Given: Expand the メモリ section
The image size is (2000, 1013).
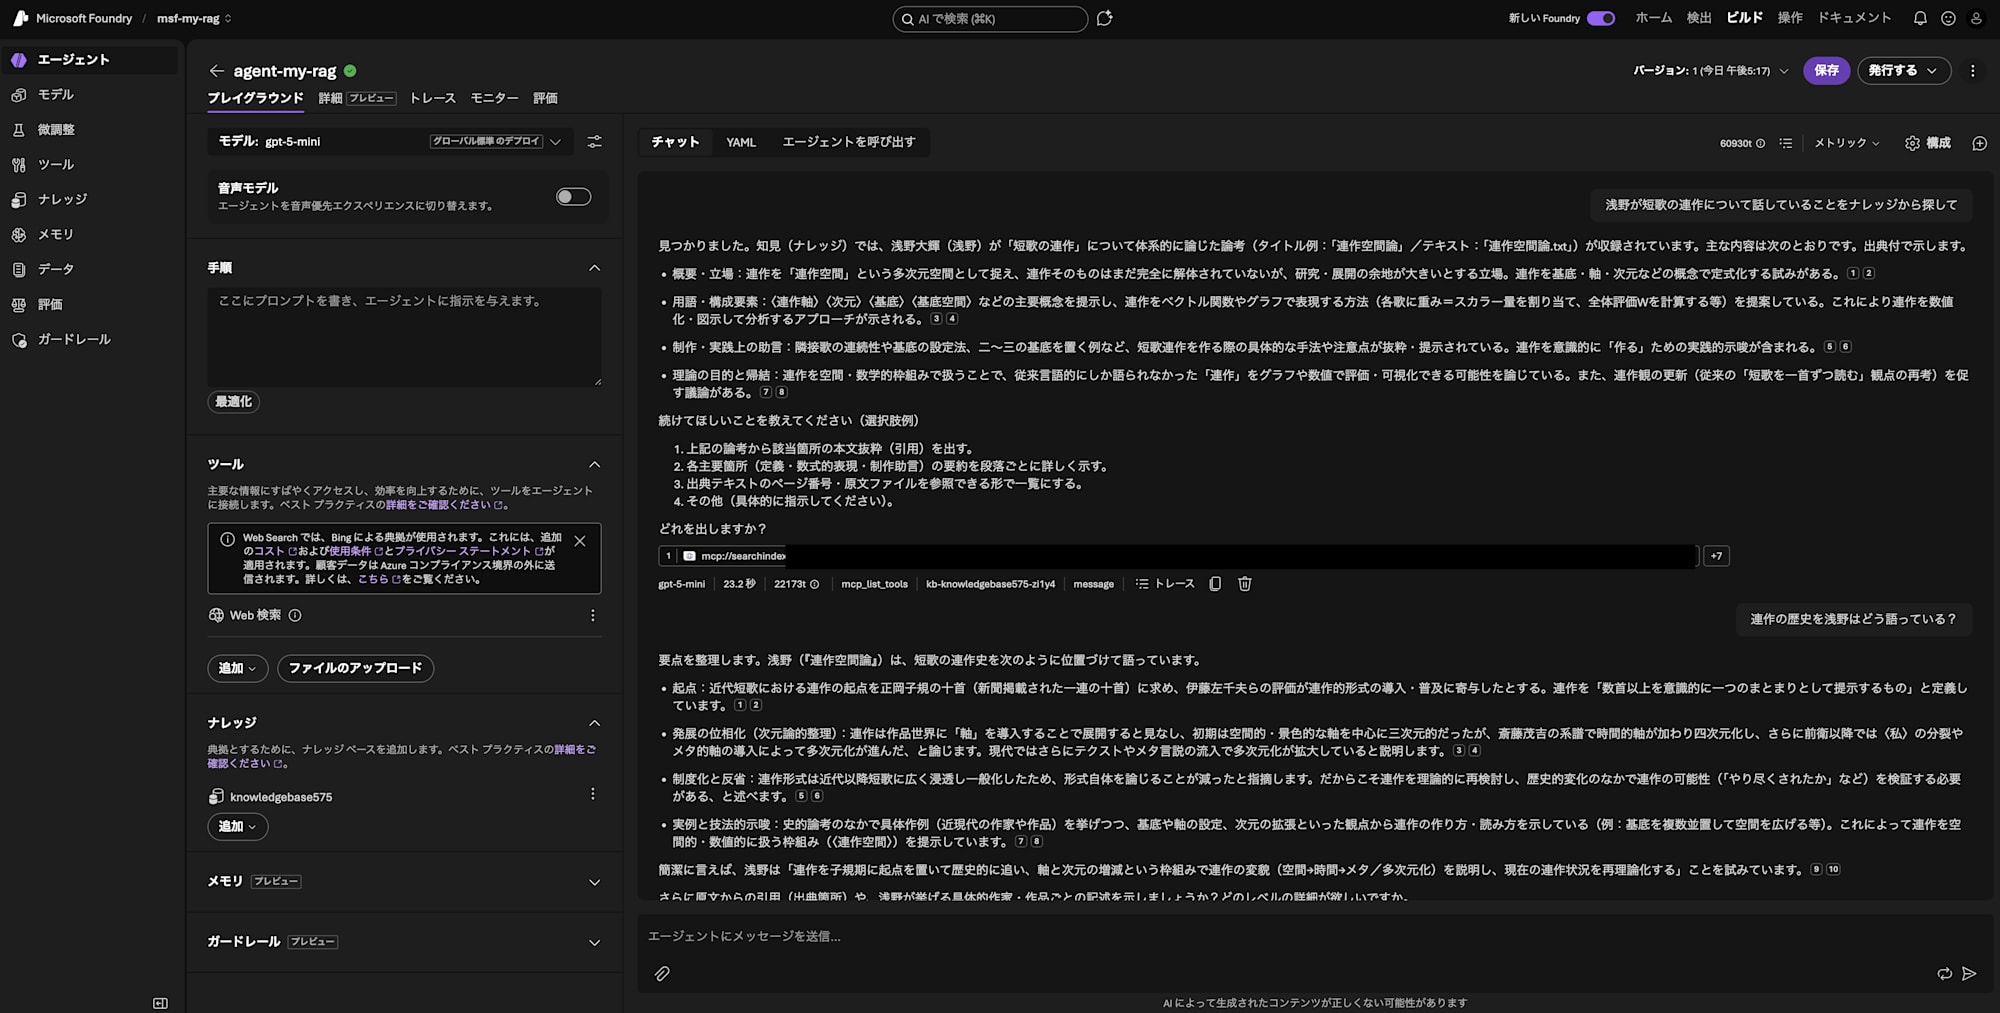Looking at the screenshot, I should (595, 882).
